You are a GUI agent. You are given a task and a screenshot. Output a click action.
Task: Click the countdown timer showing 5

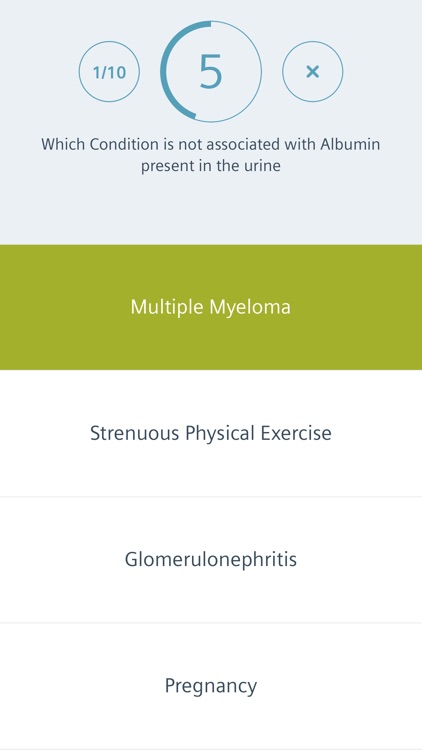click(211, 71)
